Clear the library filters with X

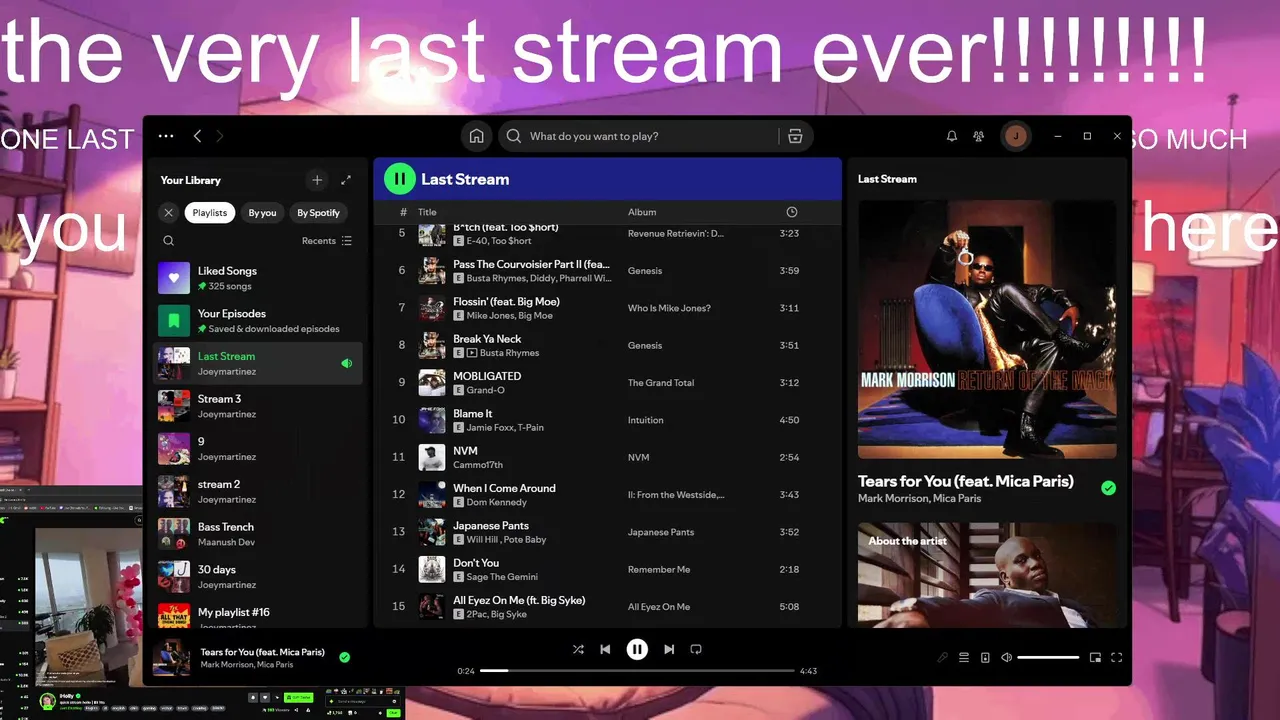point(168,213)
